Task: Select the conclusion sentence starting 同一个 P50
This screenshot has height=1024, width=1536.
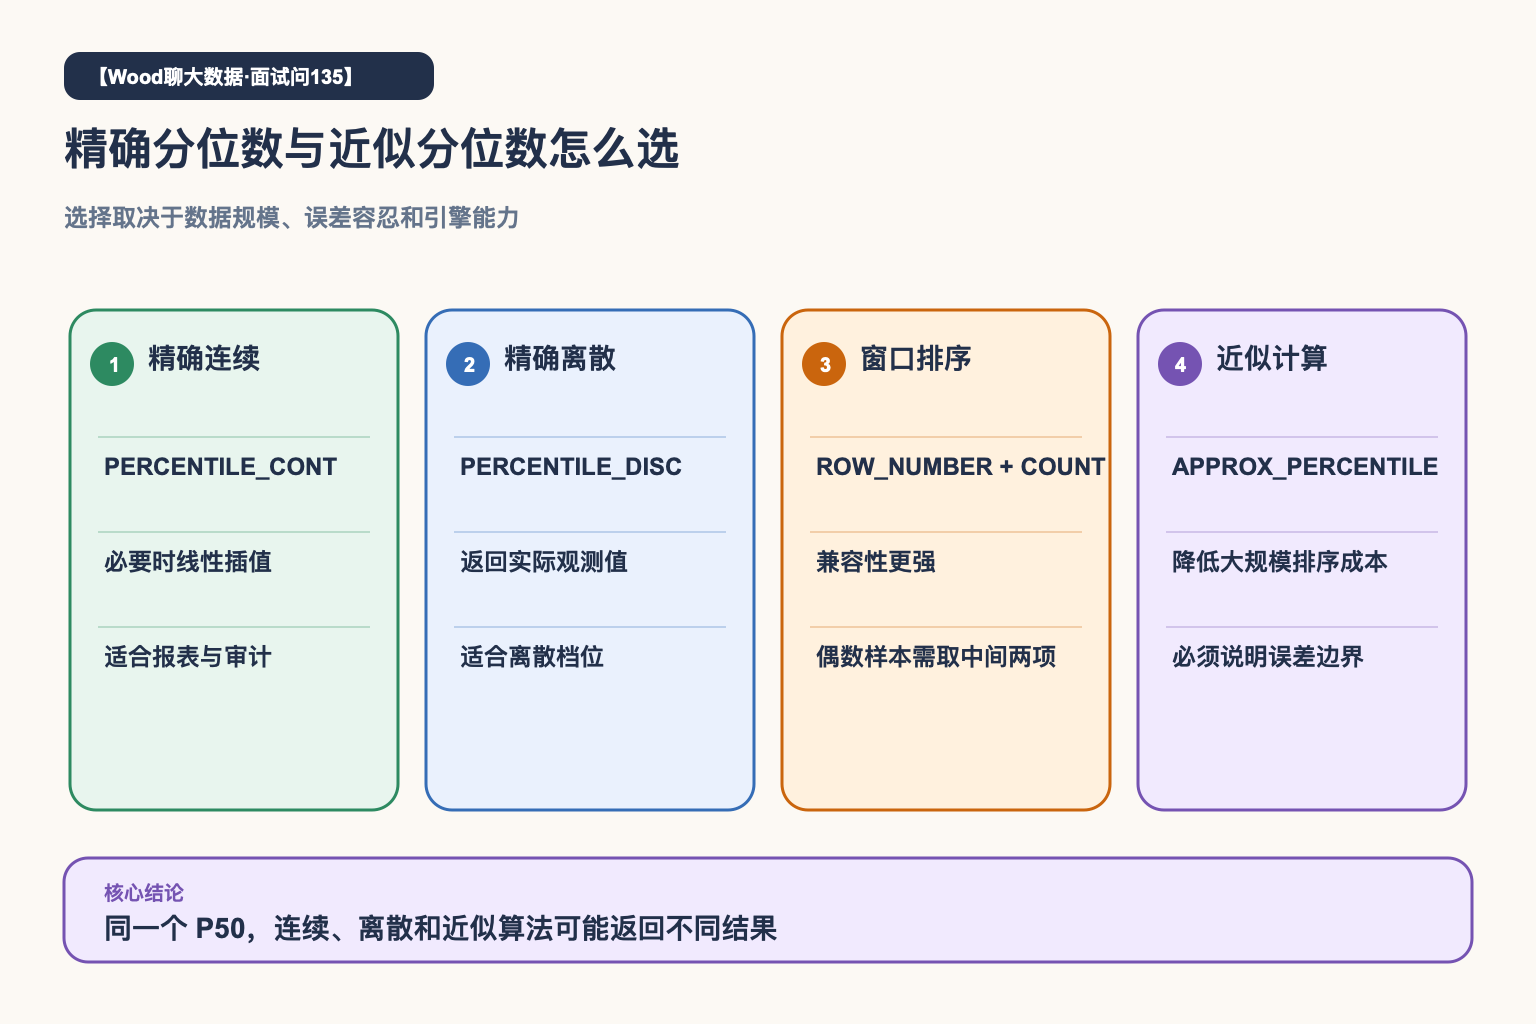Action: (441, 929)
